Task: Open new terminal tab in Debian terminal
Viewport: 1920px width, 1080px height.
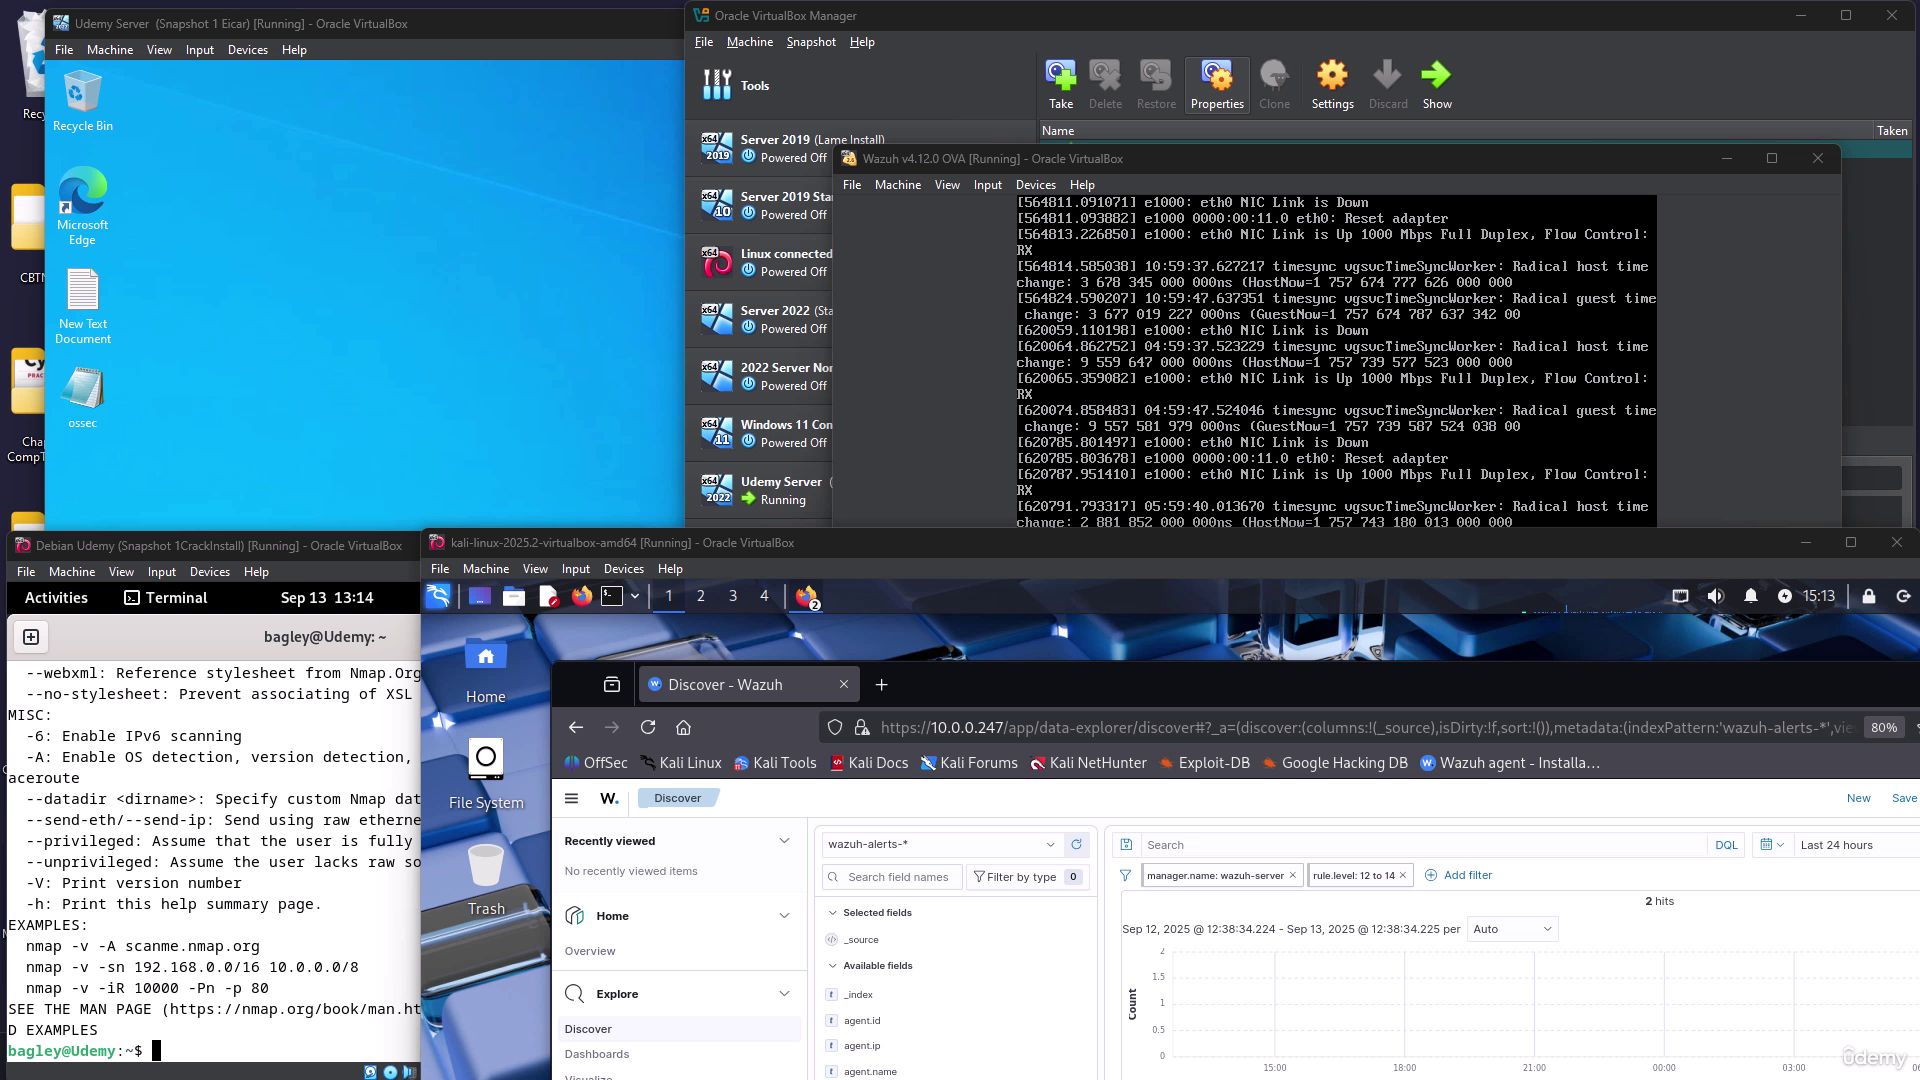Action: pyautogui.click(x=31, y=637)
